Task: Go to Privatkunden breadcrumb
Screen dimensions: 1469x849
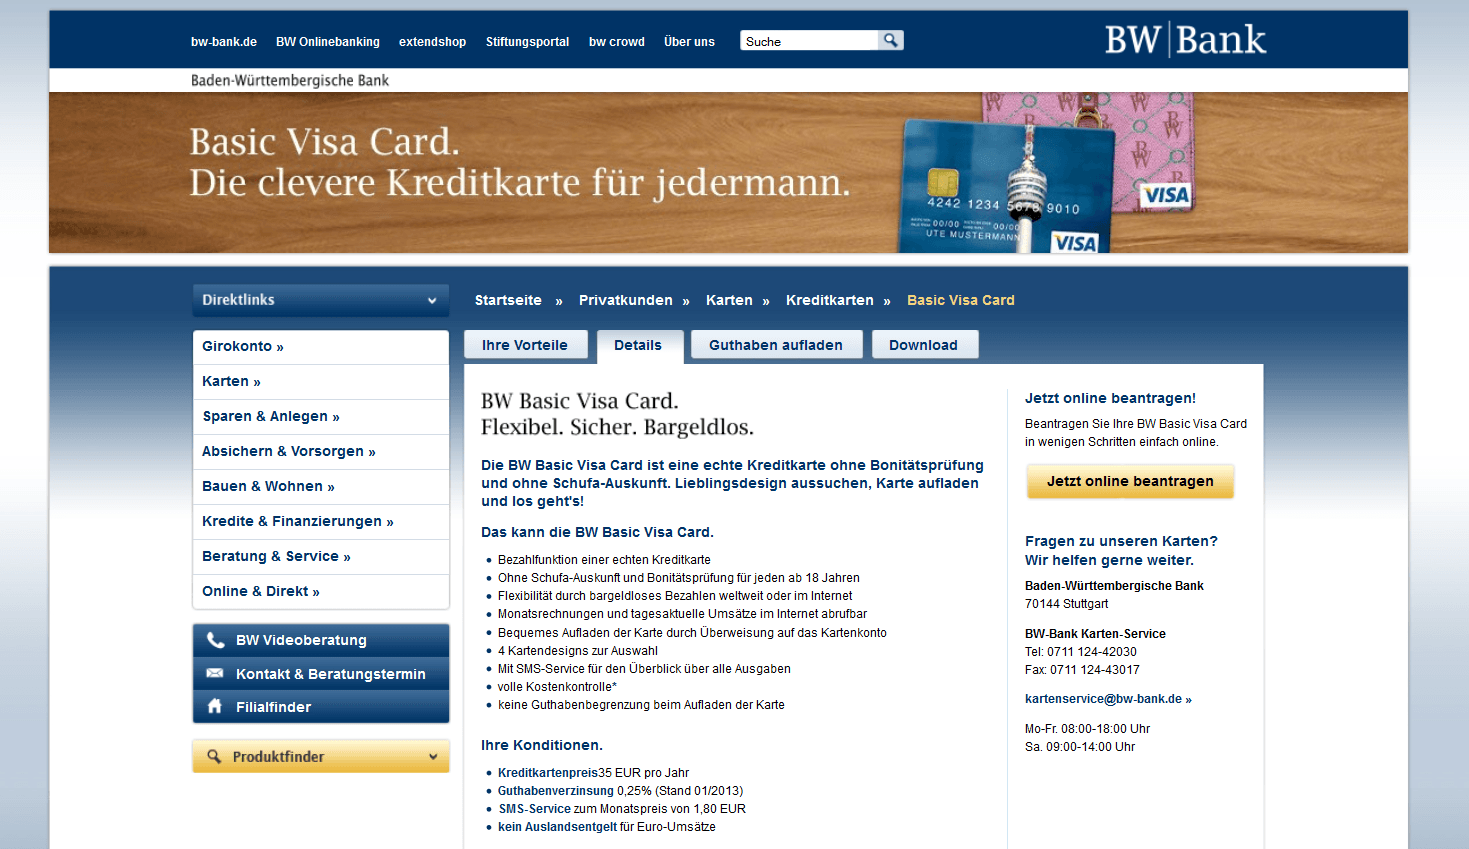Action: 626,300
